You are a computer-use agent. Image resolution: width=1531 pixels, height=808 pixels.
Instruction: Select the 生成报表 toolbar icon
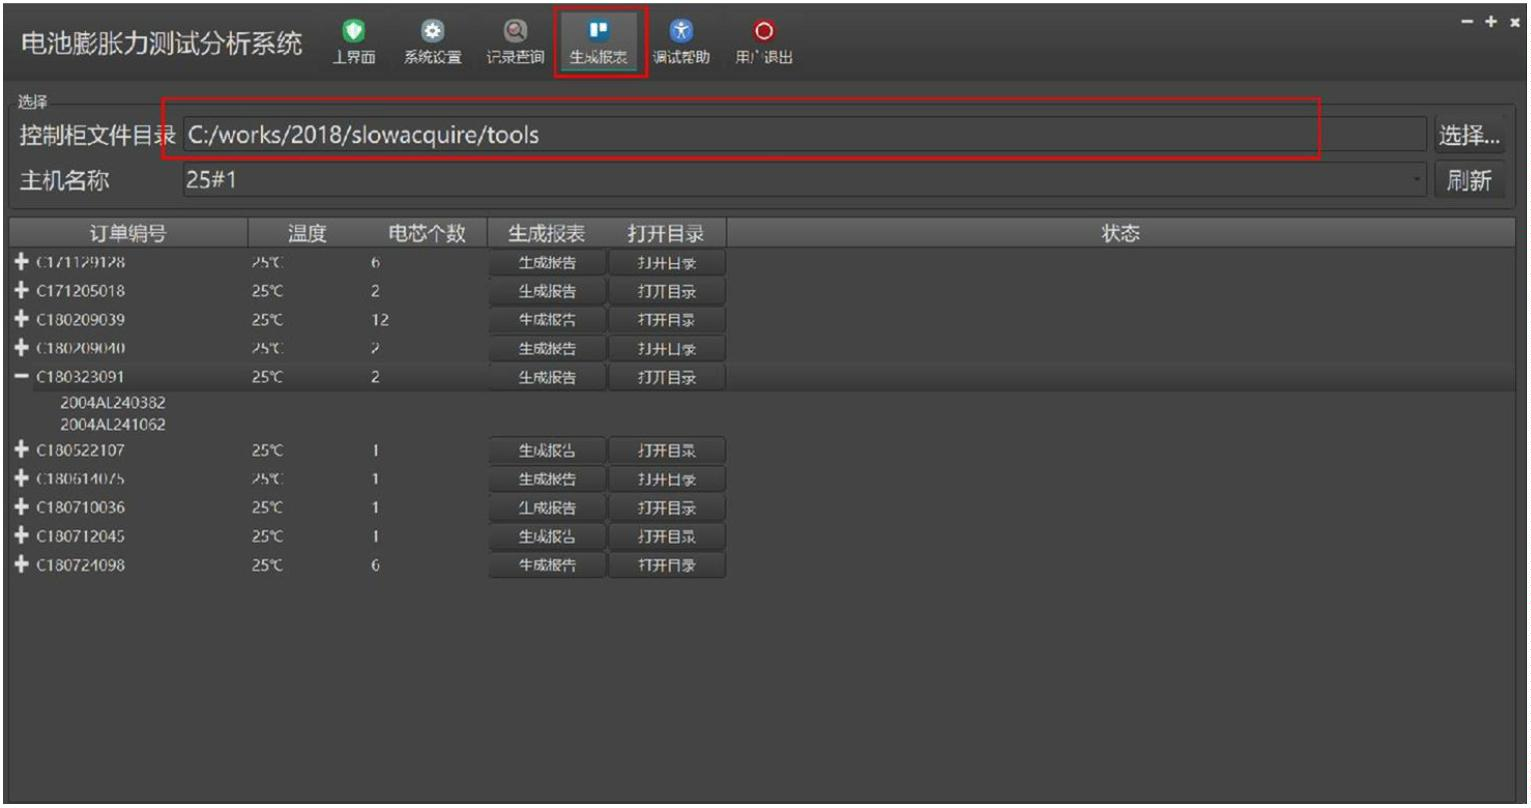point(598,33)
